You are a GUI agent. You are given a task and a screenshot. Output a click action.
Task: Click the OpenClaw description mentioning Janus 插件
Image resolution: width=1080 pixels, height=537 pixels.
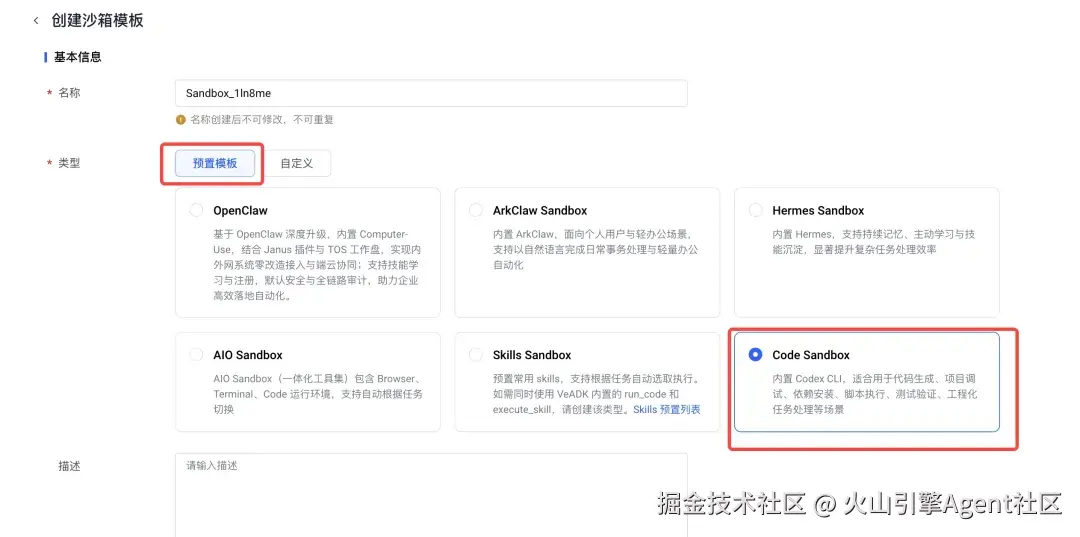[316, 265]
